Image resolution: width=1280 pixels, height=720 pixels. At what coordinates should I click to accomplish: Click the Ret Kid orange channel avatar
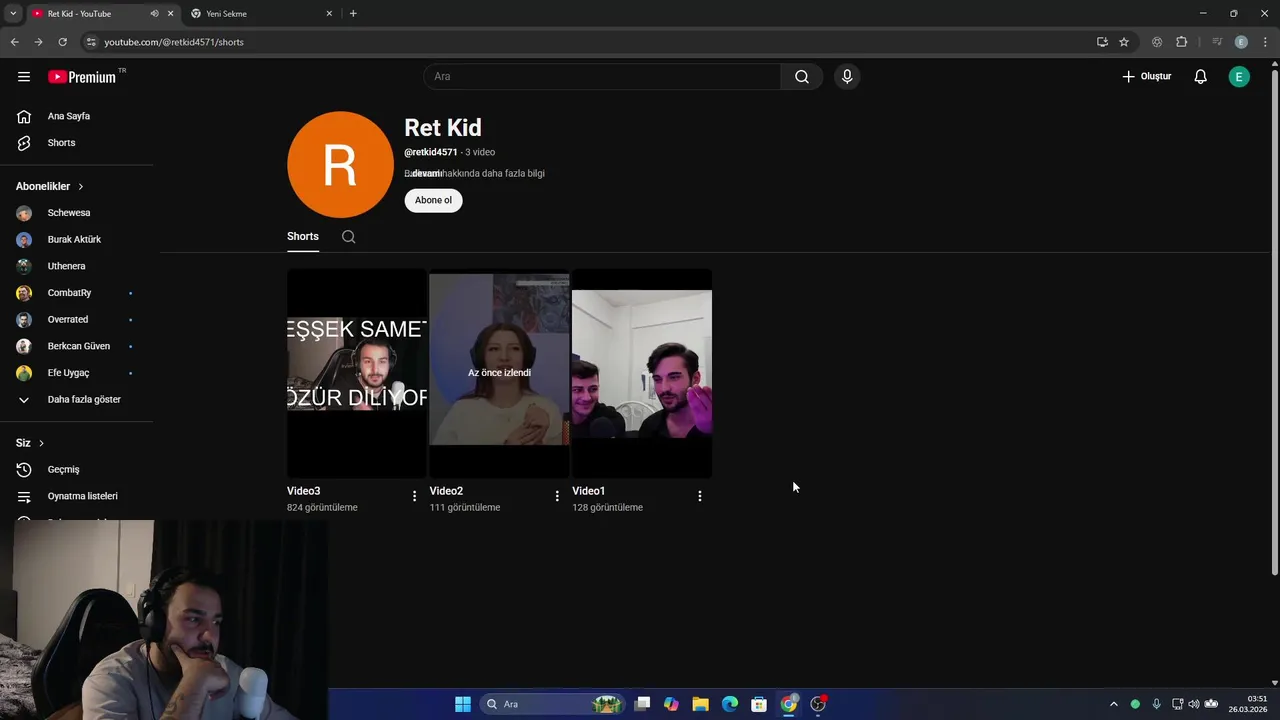340,165
